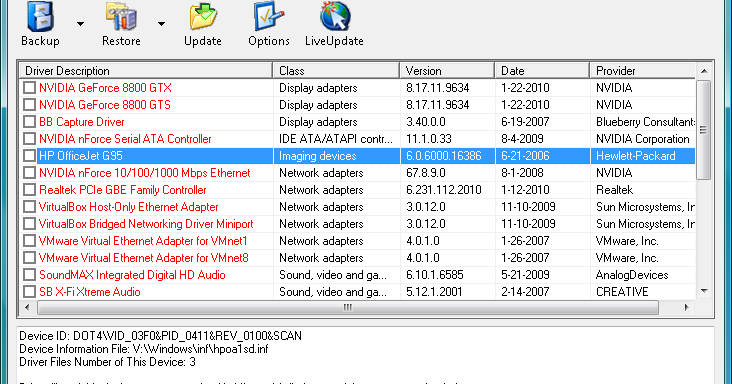Click version 67.8.9.0 cell
Viewport: 732px width, 384px height.
coord(426,173)
